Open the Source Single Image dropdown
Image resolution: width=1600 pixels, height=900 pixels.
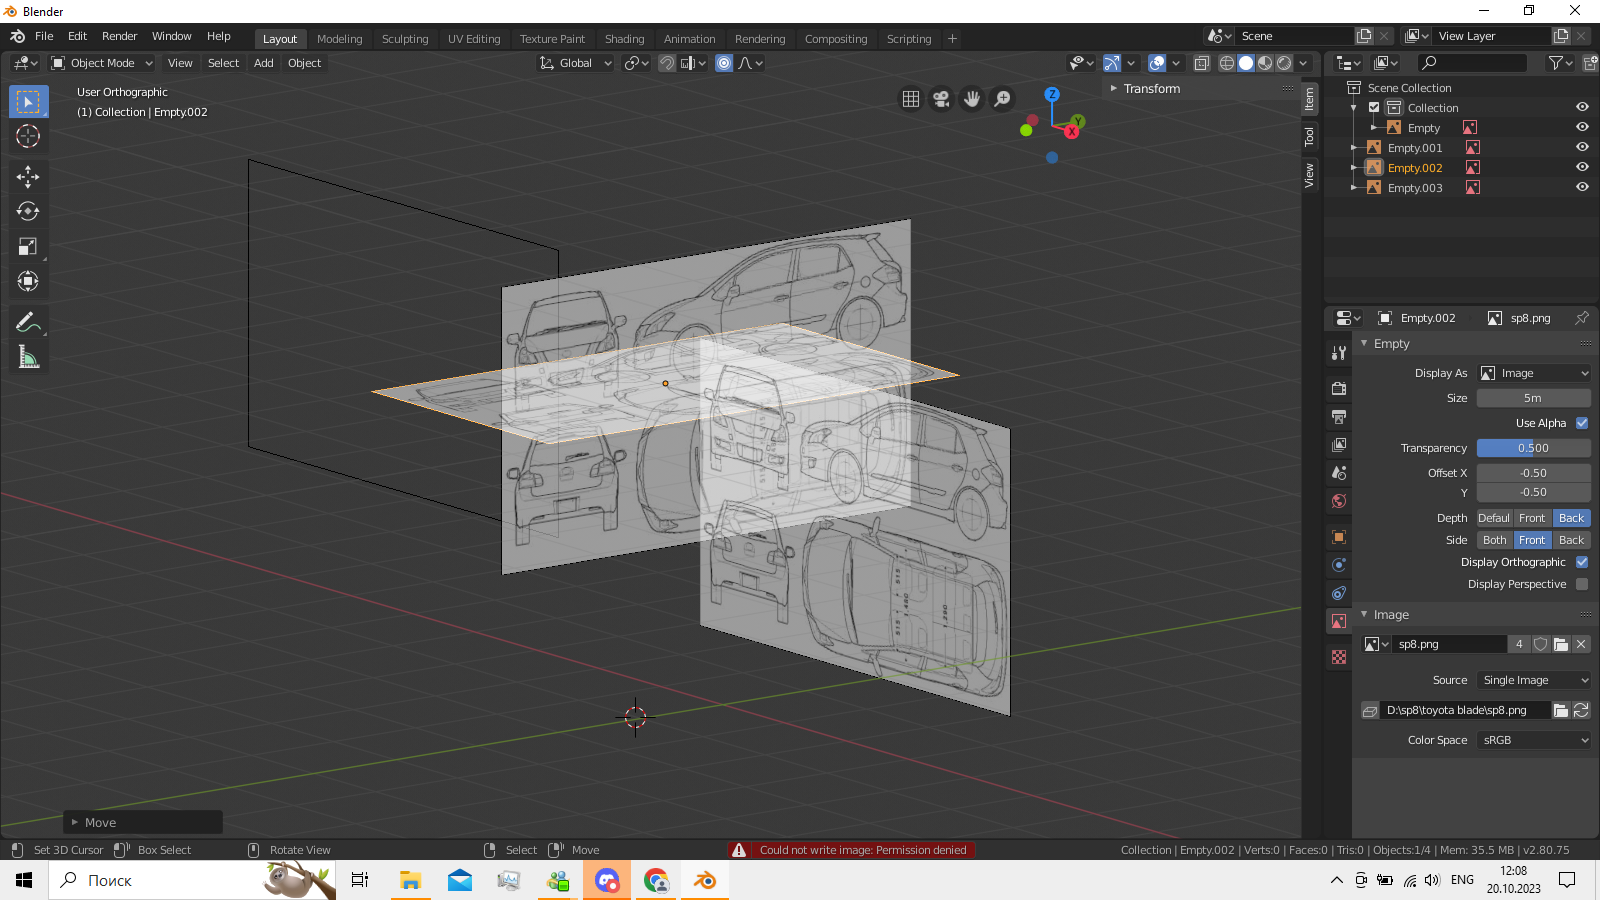pyautogui.click(x=1534, y=680)
